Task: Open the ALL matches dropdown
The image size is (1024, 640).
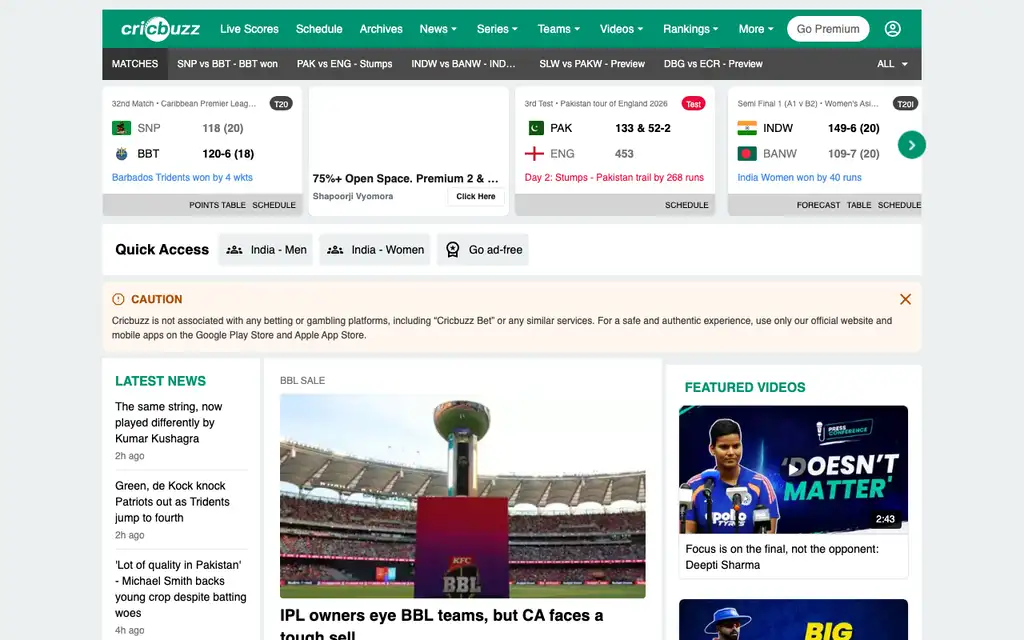Action: (x=892, y=64)
